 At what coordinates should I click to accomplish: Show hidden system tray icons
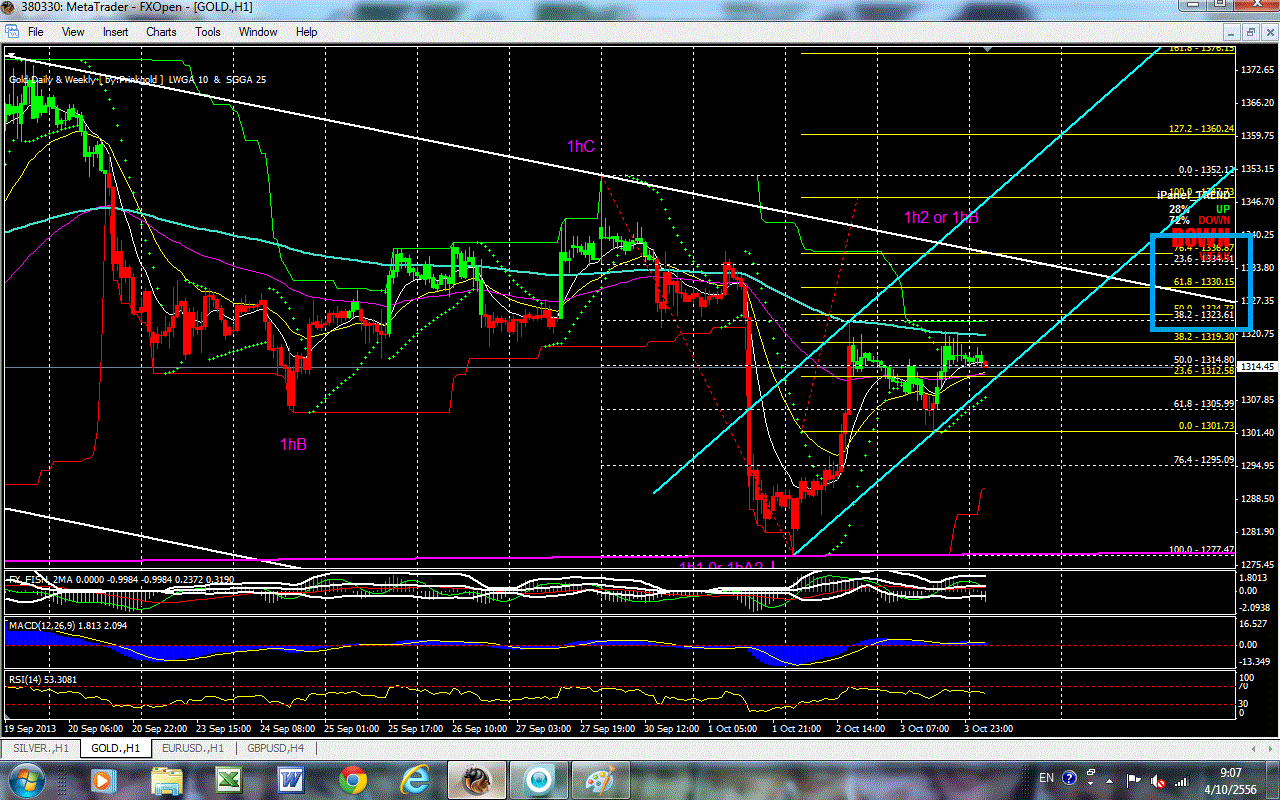1110,778
